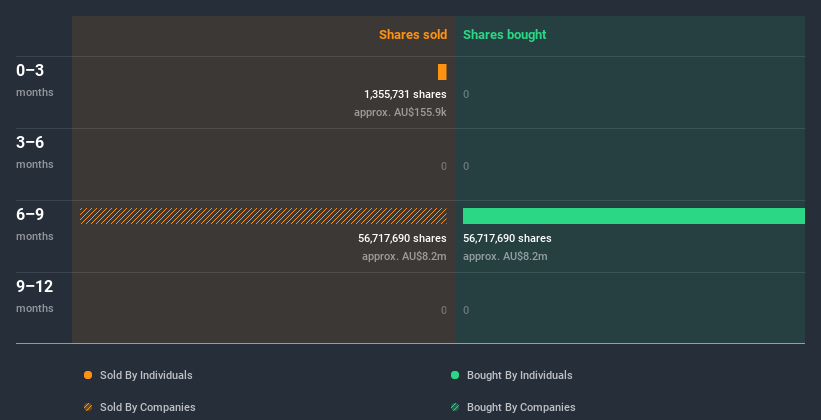Click the orange bar for 0–3 months sold

pos(442,72)
